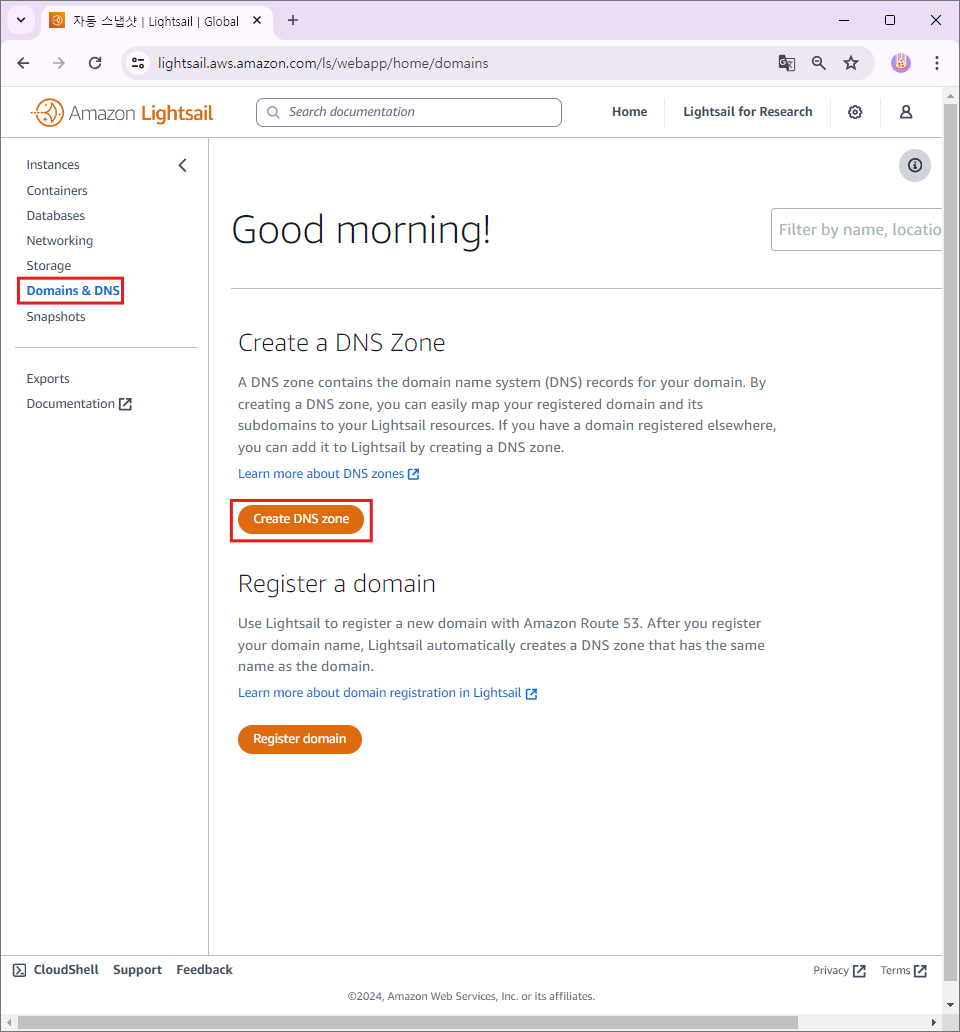The width and height of the screenshot is (960, 1032).
Task: Open Storage in the sidebar
Action: coord(49,265)
